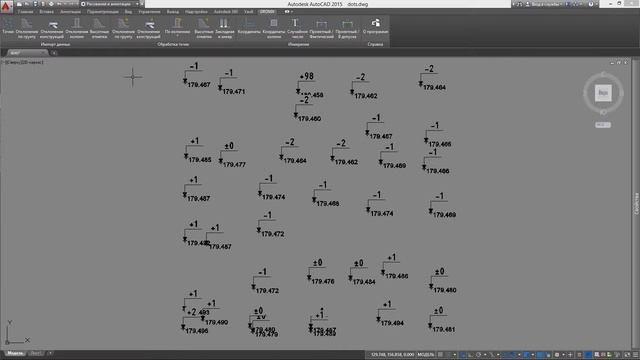Open the О программе info button
Screen dimensions: 640x360
click(375, 26)
